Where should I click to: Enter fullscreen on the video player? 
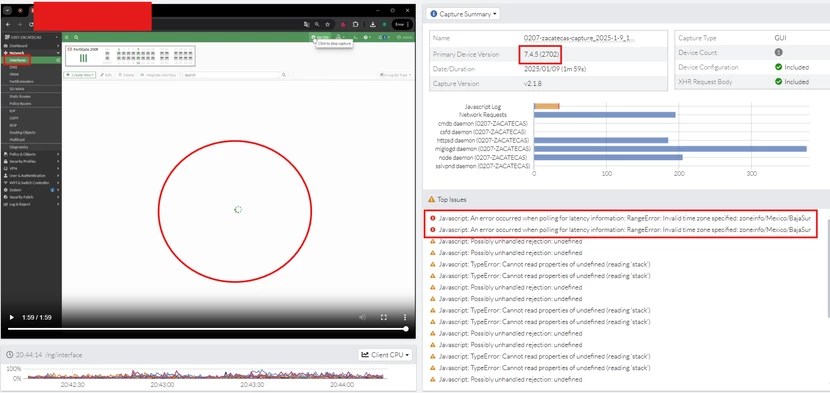[x=384, y=317]
